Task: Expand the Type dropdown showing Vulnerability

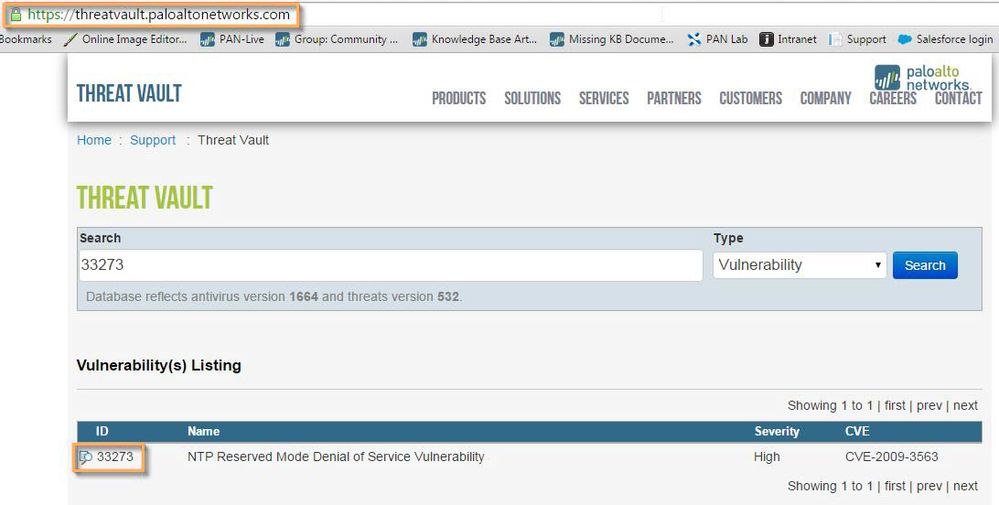Action: click(800, 265)
